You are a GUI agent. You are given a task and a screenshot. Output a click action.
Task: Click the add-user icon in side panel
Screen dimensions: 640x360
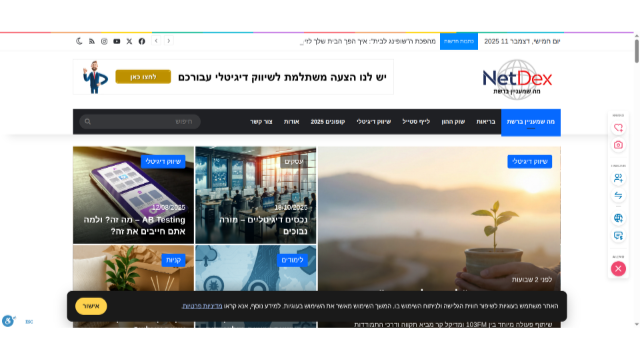pyautogui.click(x=618, y=178)
